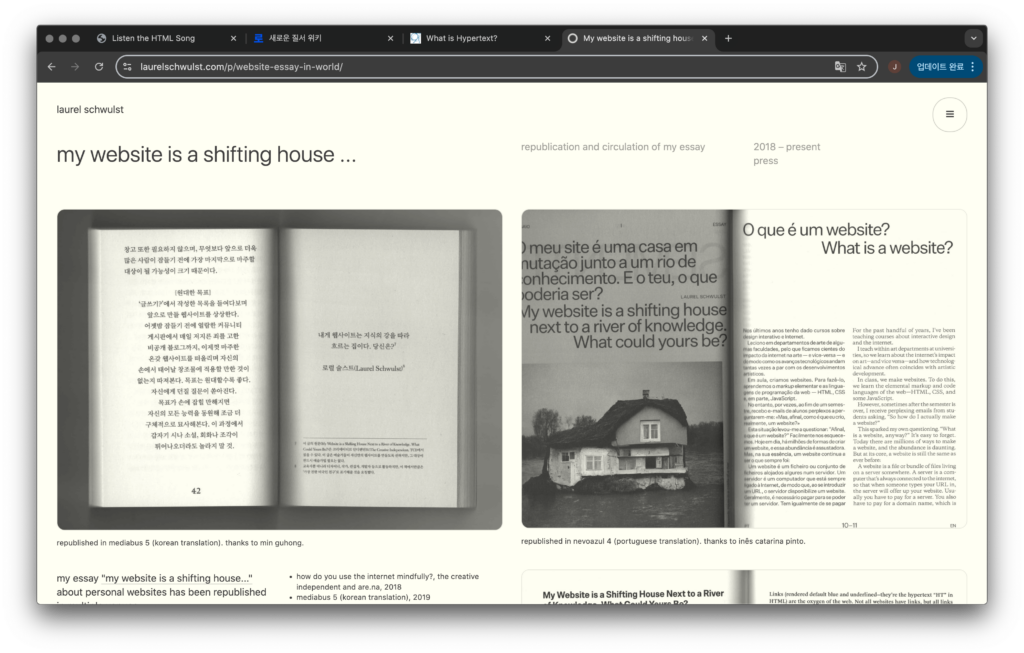This screenshot has width=1024, height=653.
Task: Open the Chrome profile avatar
Action: 894,67
